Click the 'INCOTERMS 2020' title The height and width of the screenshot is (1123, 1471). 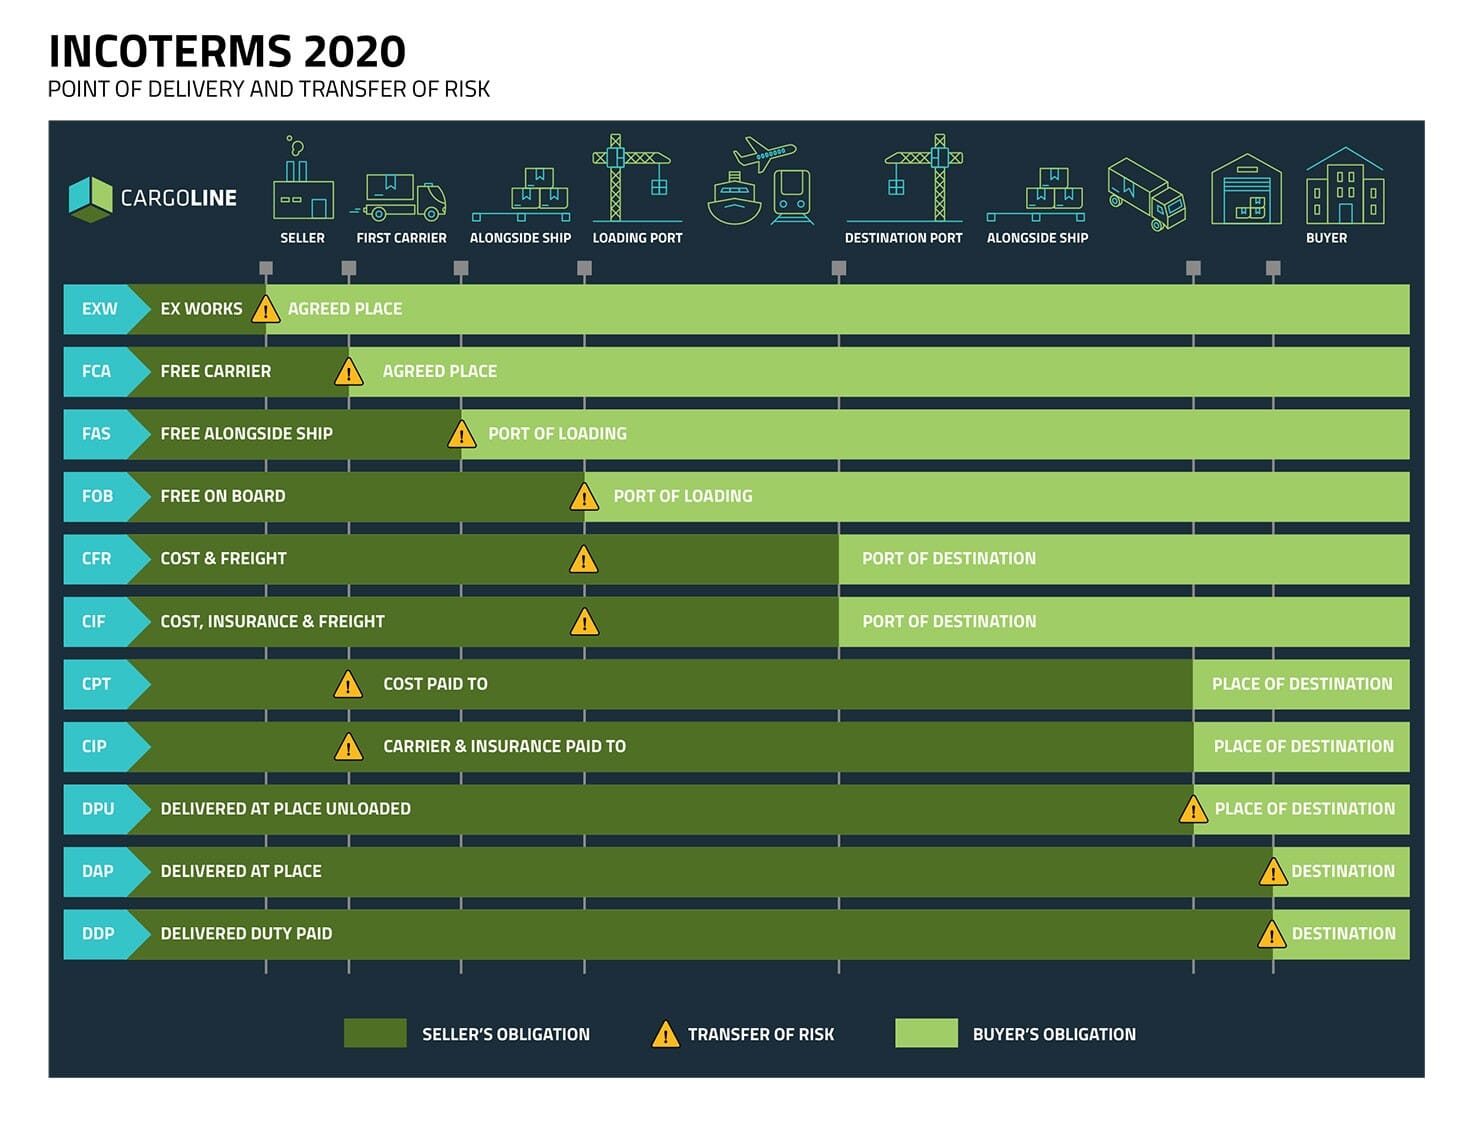tap(227, 52)
